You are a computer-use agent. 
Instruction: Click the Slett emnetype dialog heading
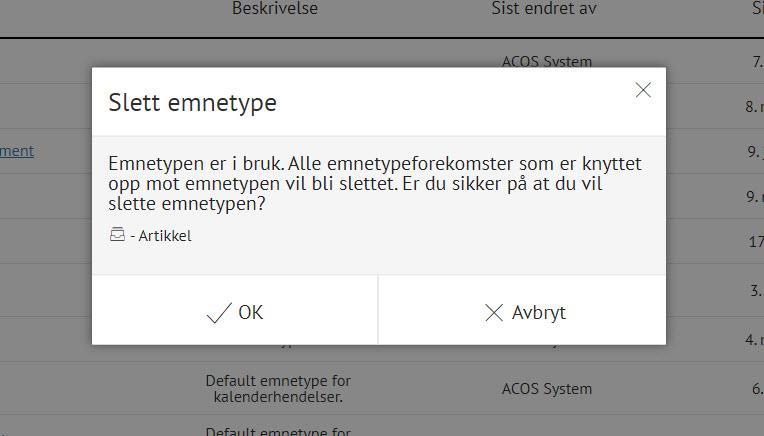tap(192, 102)
